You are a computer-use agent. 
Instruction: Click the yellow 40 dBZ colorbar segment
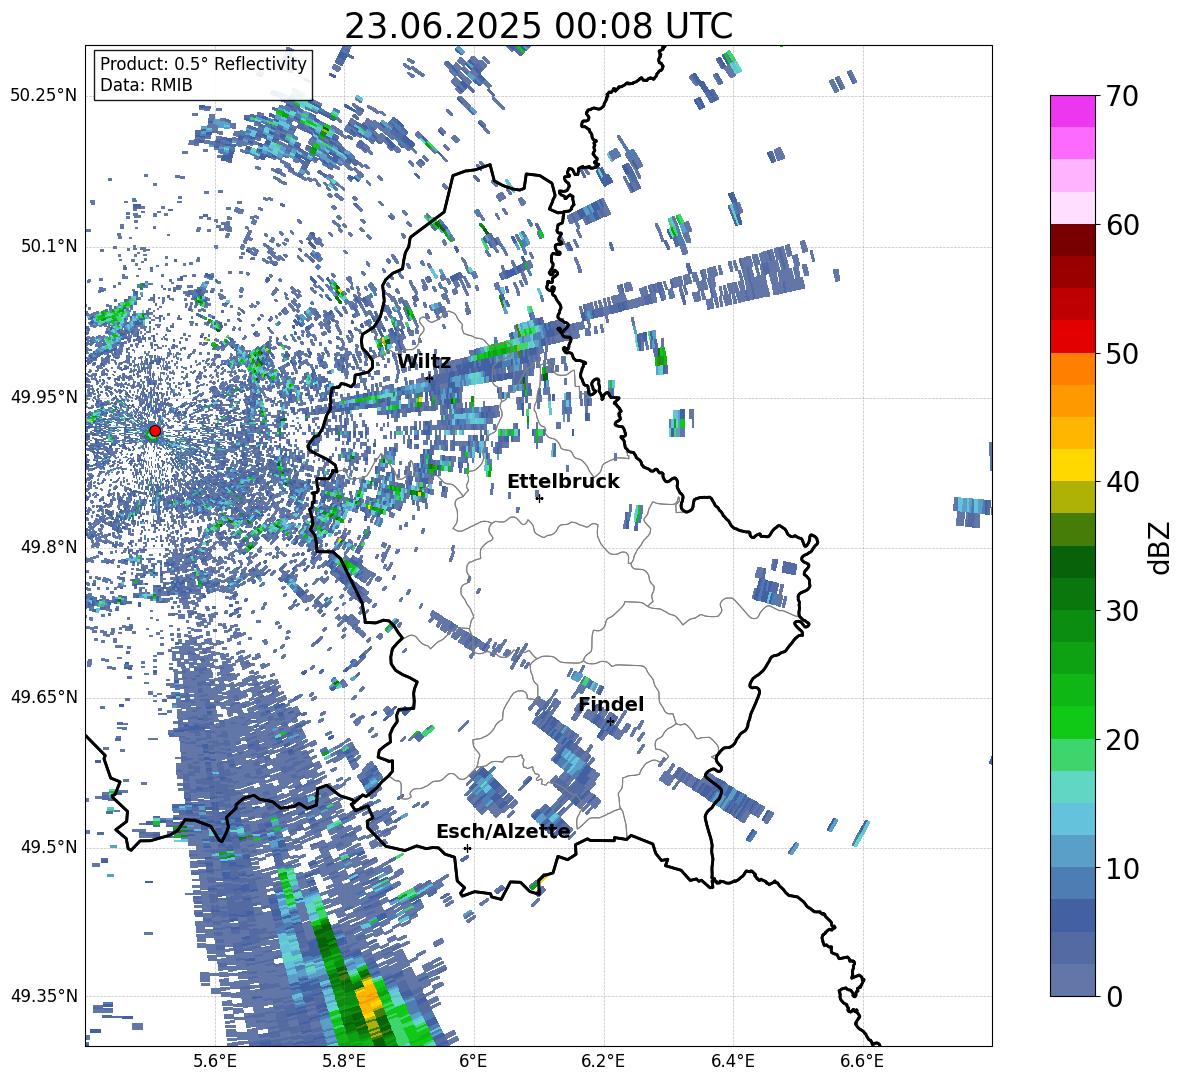click(1072, 465)
